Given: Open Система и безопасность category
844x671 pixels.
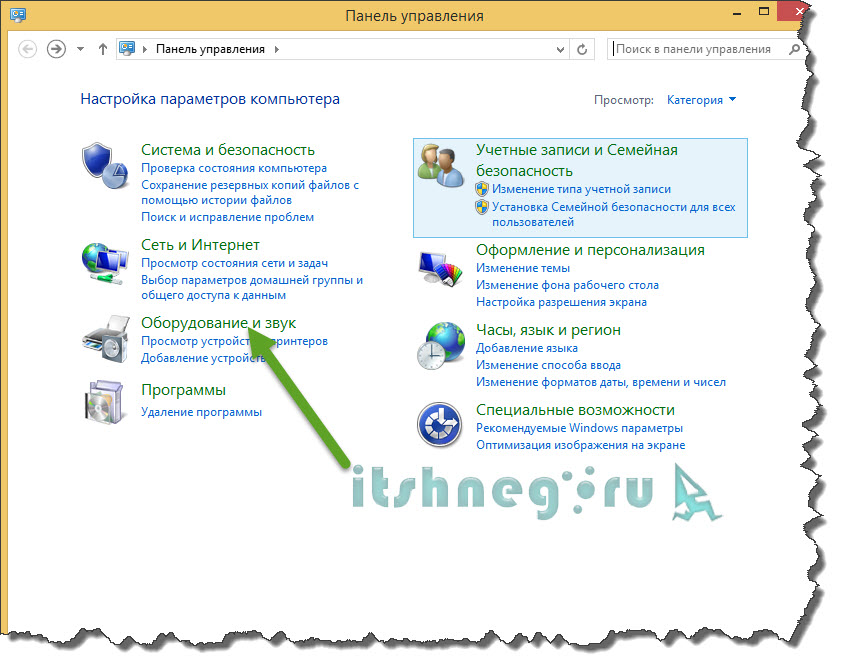Looking at the screenshot, I should point(228,150).
